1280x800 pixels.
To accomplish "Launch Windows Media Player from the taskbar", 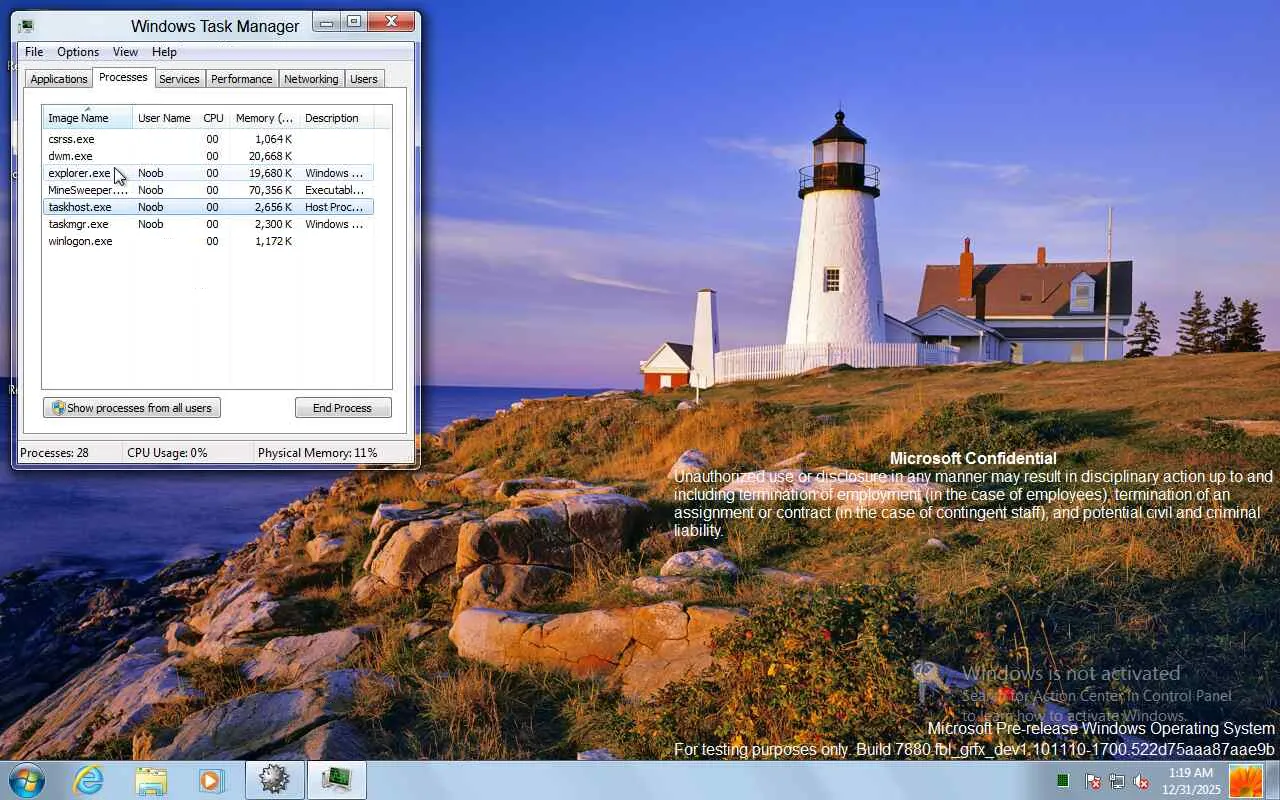I will 212,780.
